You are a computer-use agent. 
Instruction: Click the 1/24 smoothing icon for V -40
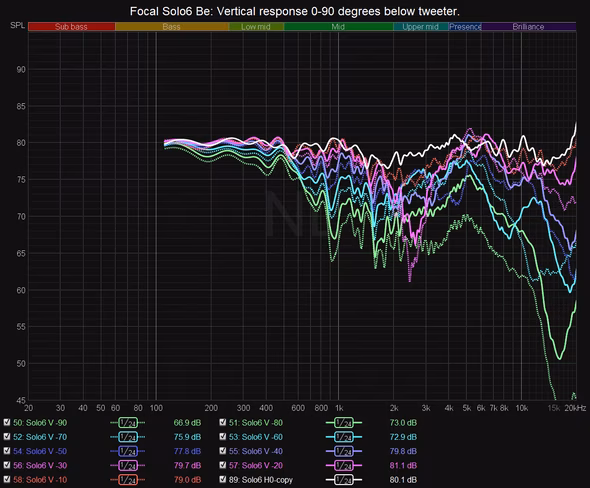click(x=344, y=452)
